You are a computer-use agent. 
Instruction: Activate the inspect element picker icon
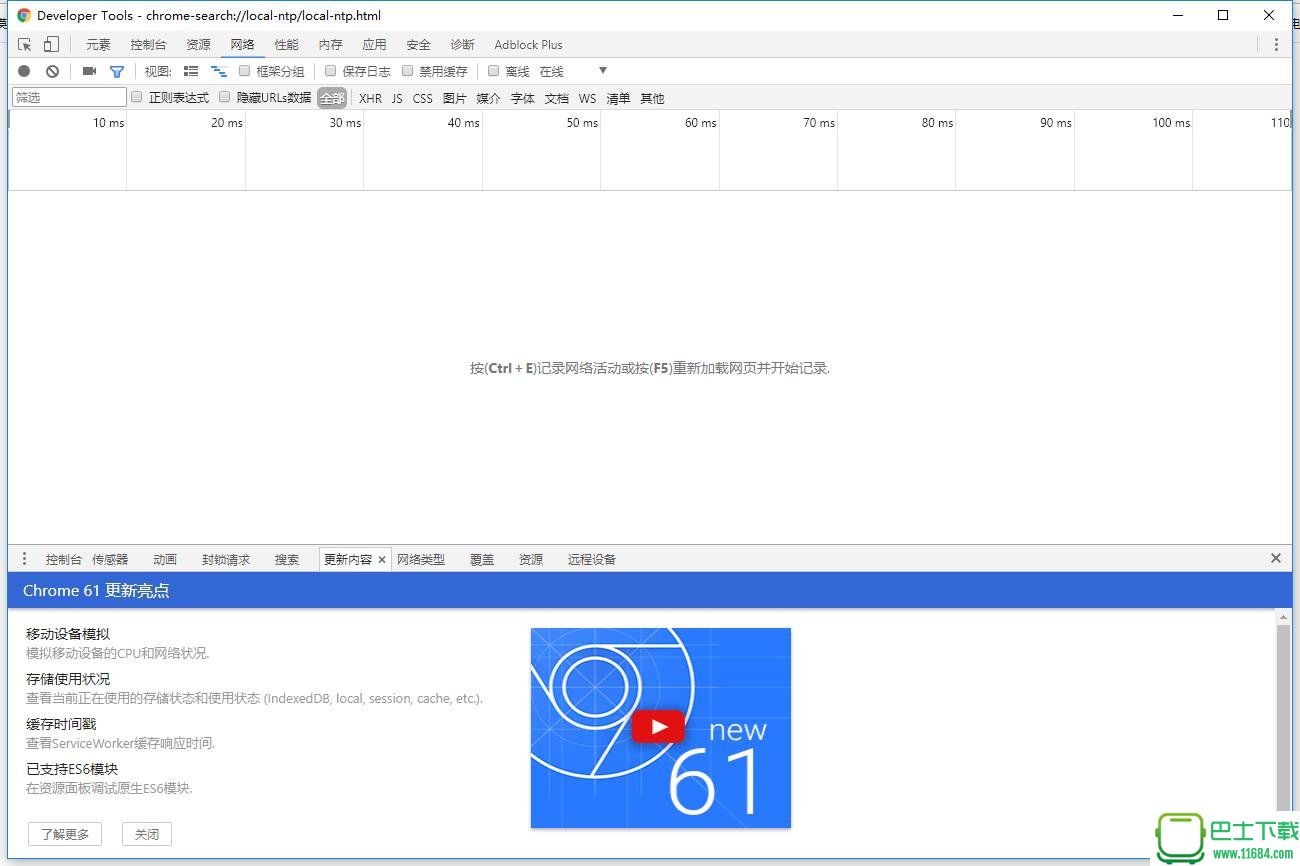coord(25,44)
